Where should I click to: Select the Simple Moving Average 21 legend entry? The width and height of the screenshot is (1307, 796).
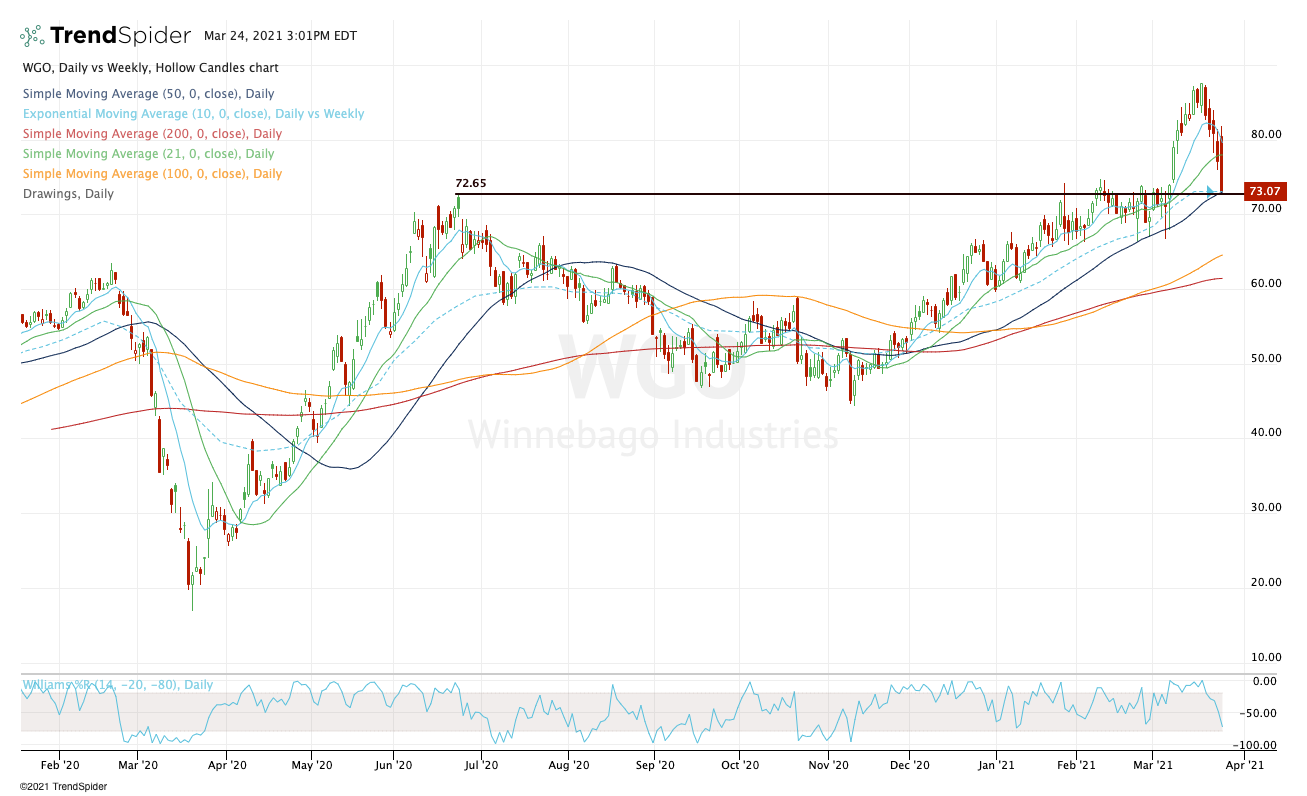[147, 154]
